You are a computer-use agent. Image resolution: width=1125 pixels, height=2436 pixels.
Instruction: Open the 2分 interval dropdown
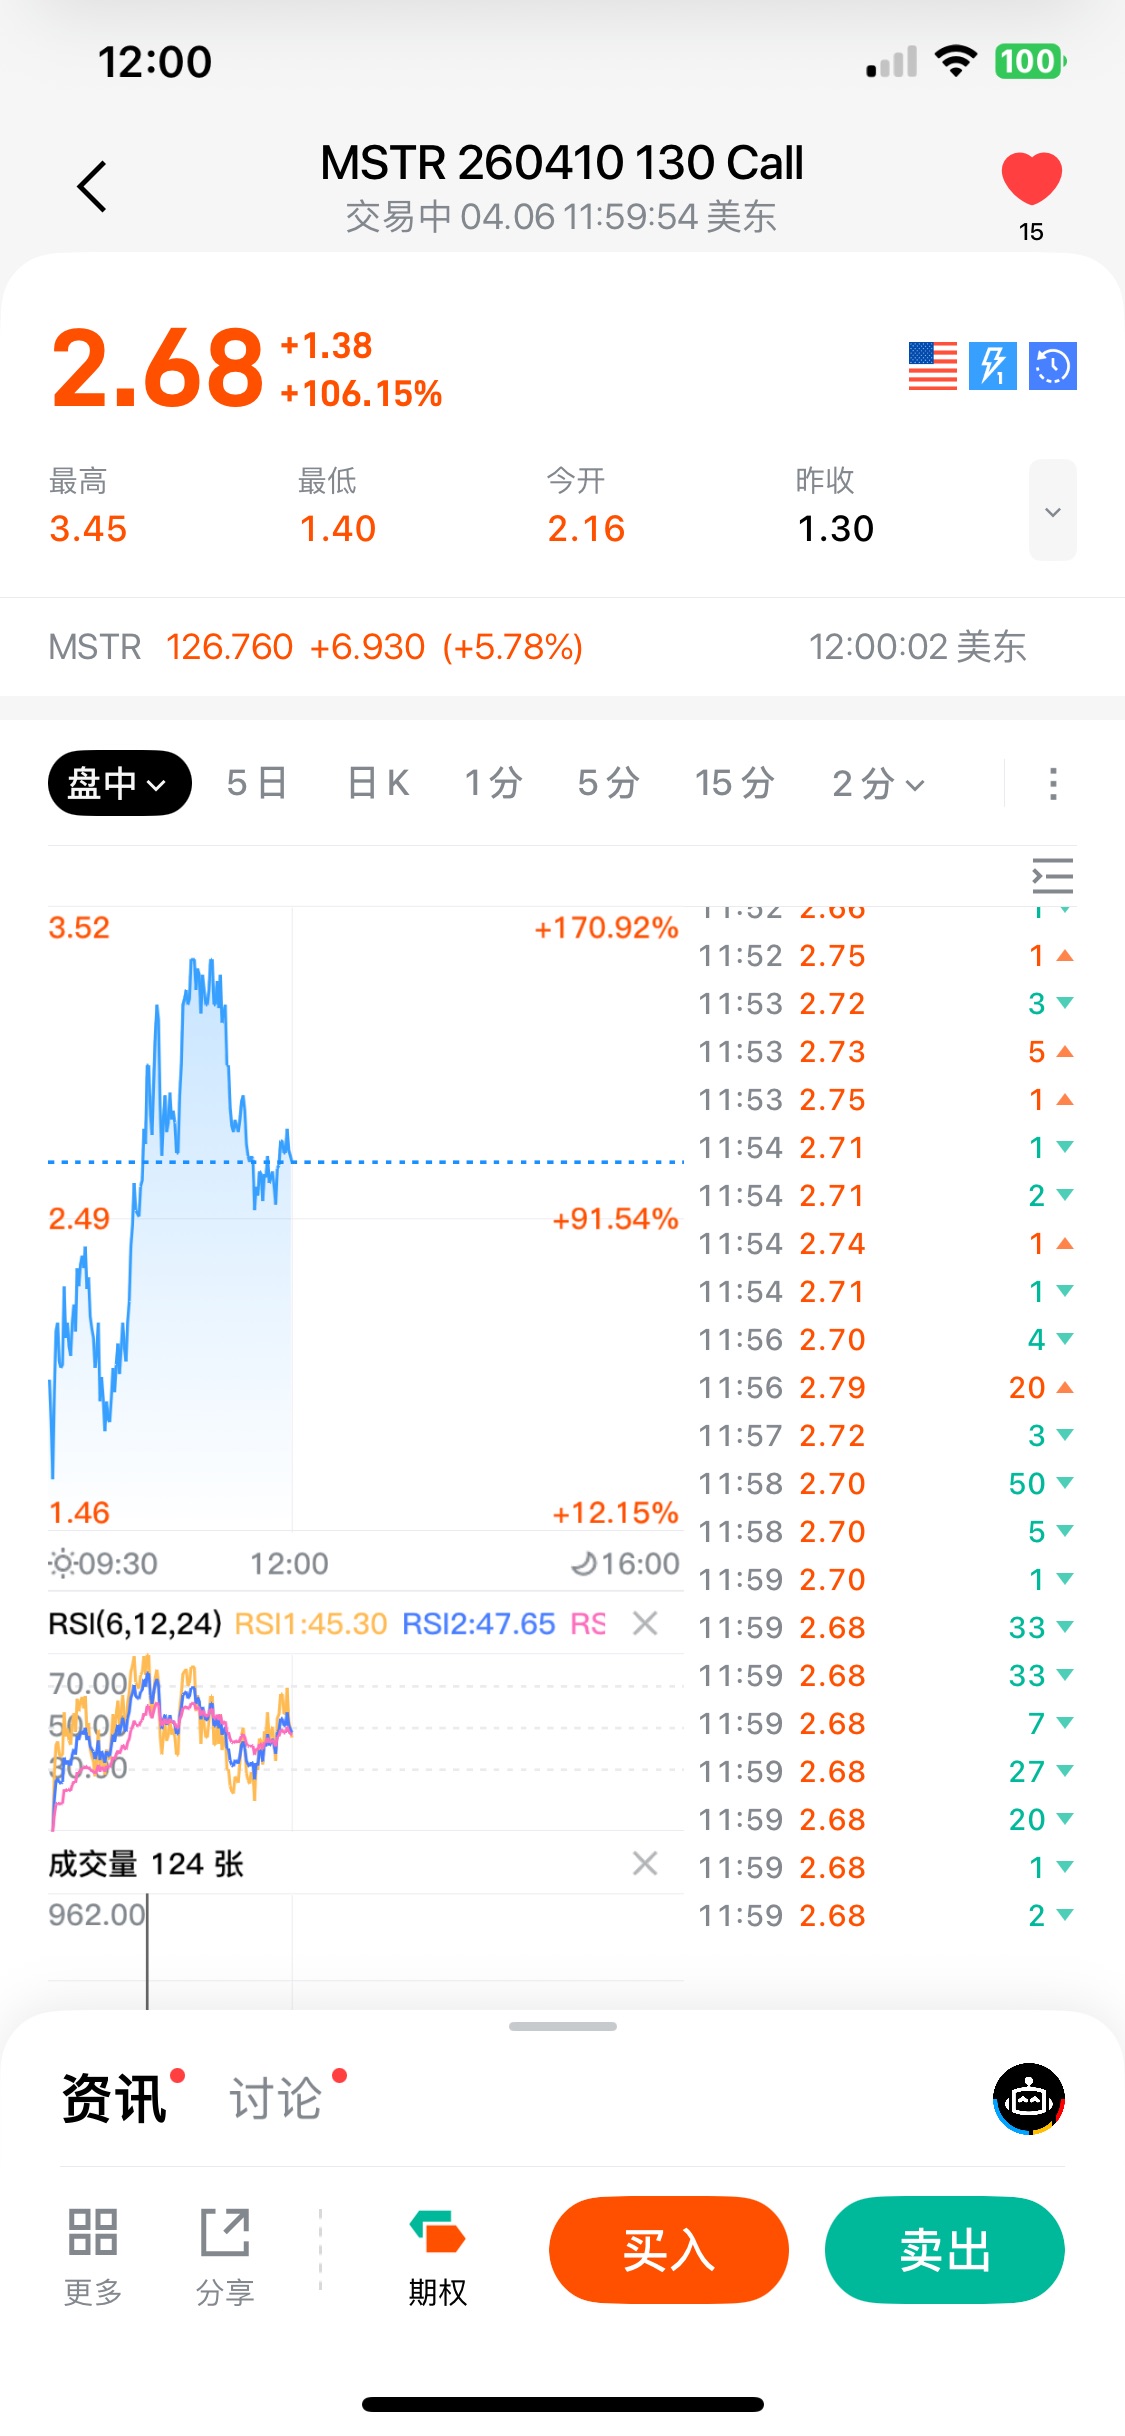(878, 783)
